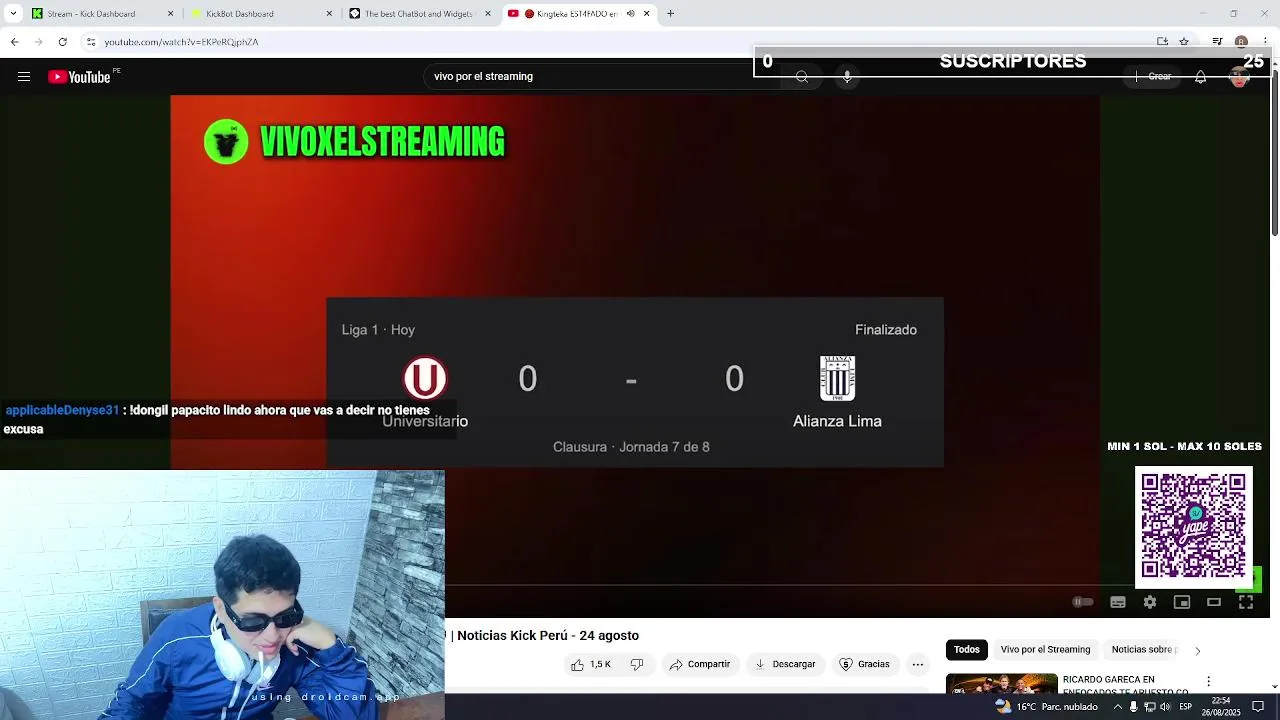Close the Stream - Kick Dashboard tab

coord(170,14)
